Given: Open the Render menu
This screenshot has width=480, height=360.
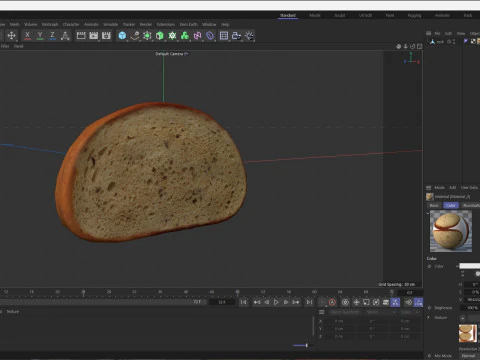Looking at the screenshot, I should point(146,24).
